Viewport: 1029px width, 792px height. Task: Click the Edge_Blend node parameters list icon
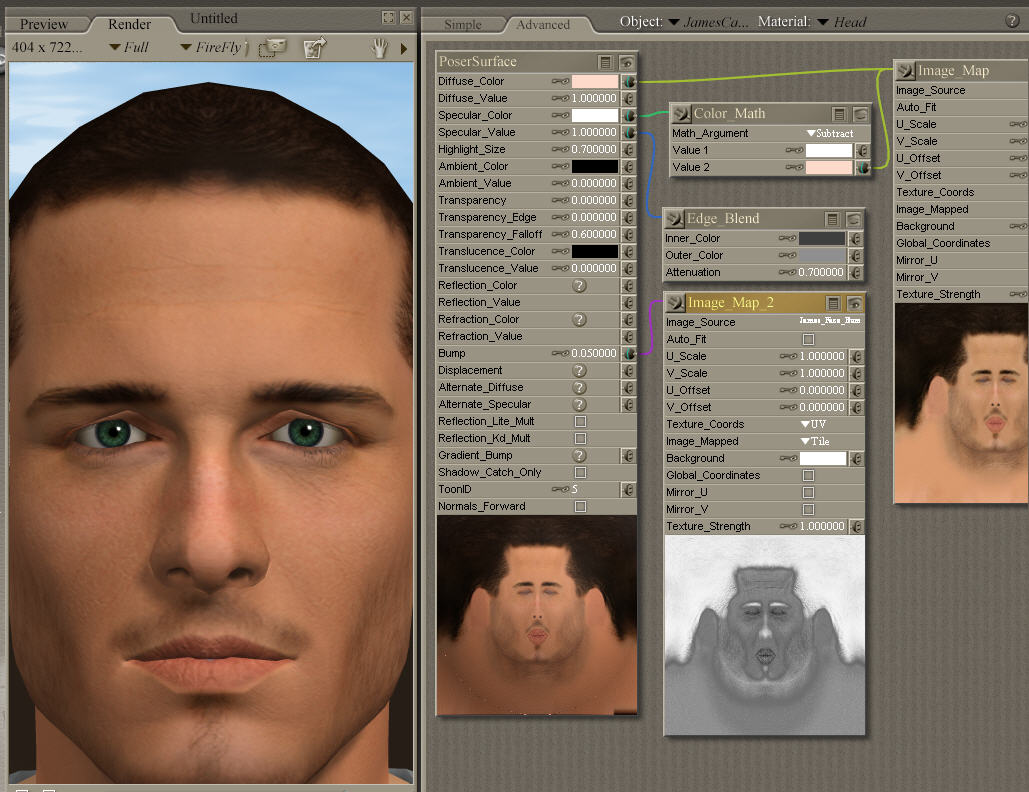[832, 219]
